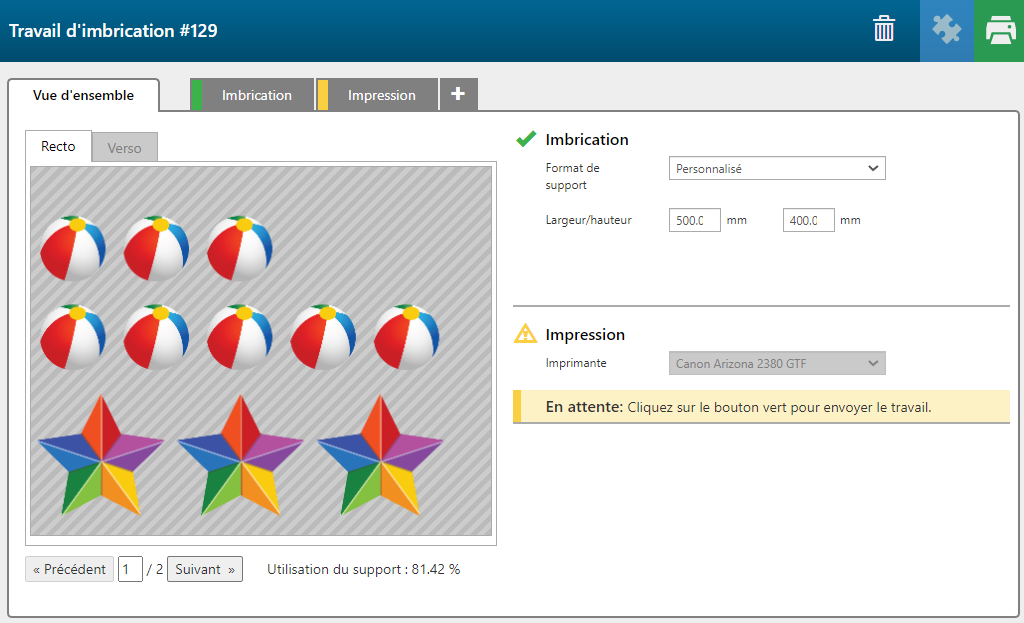
Task: Click the yellow warning triangle next to Impression
Action: point(525,334)
